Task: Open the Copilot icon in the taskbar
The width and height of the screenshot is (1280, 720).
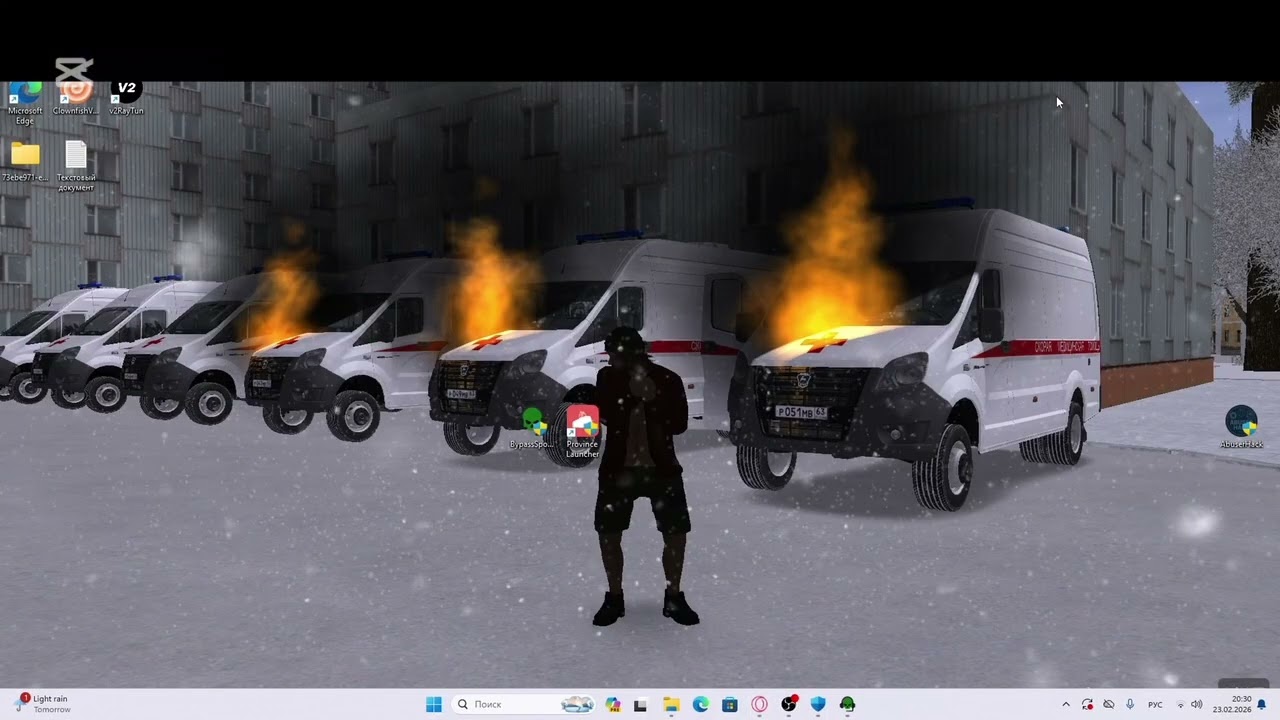Action: 613,704
